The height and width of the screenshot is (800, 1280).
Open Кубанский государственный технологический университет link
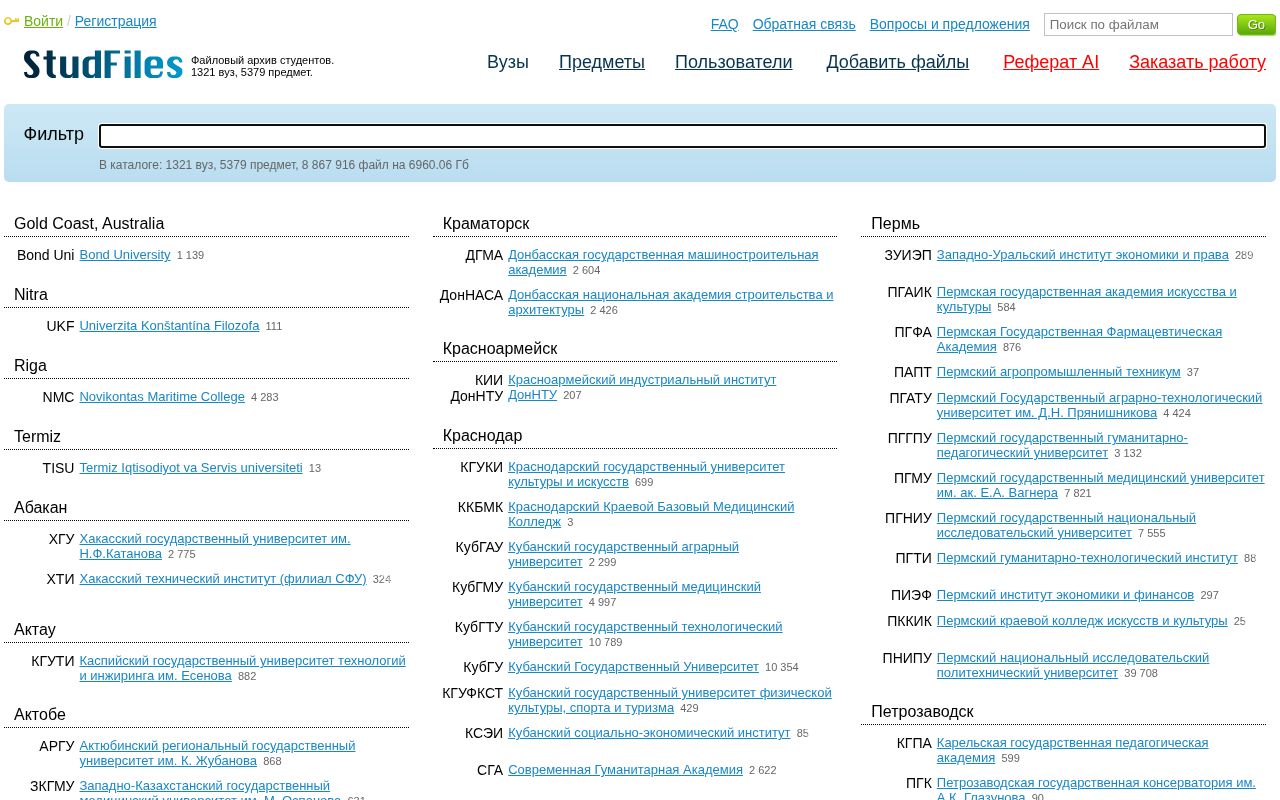(645, 634)
